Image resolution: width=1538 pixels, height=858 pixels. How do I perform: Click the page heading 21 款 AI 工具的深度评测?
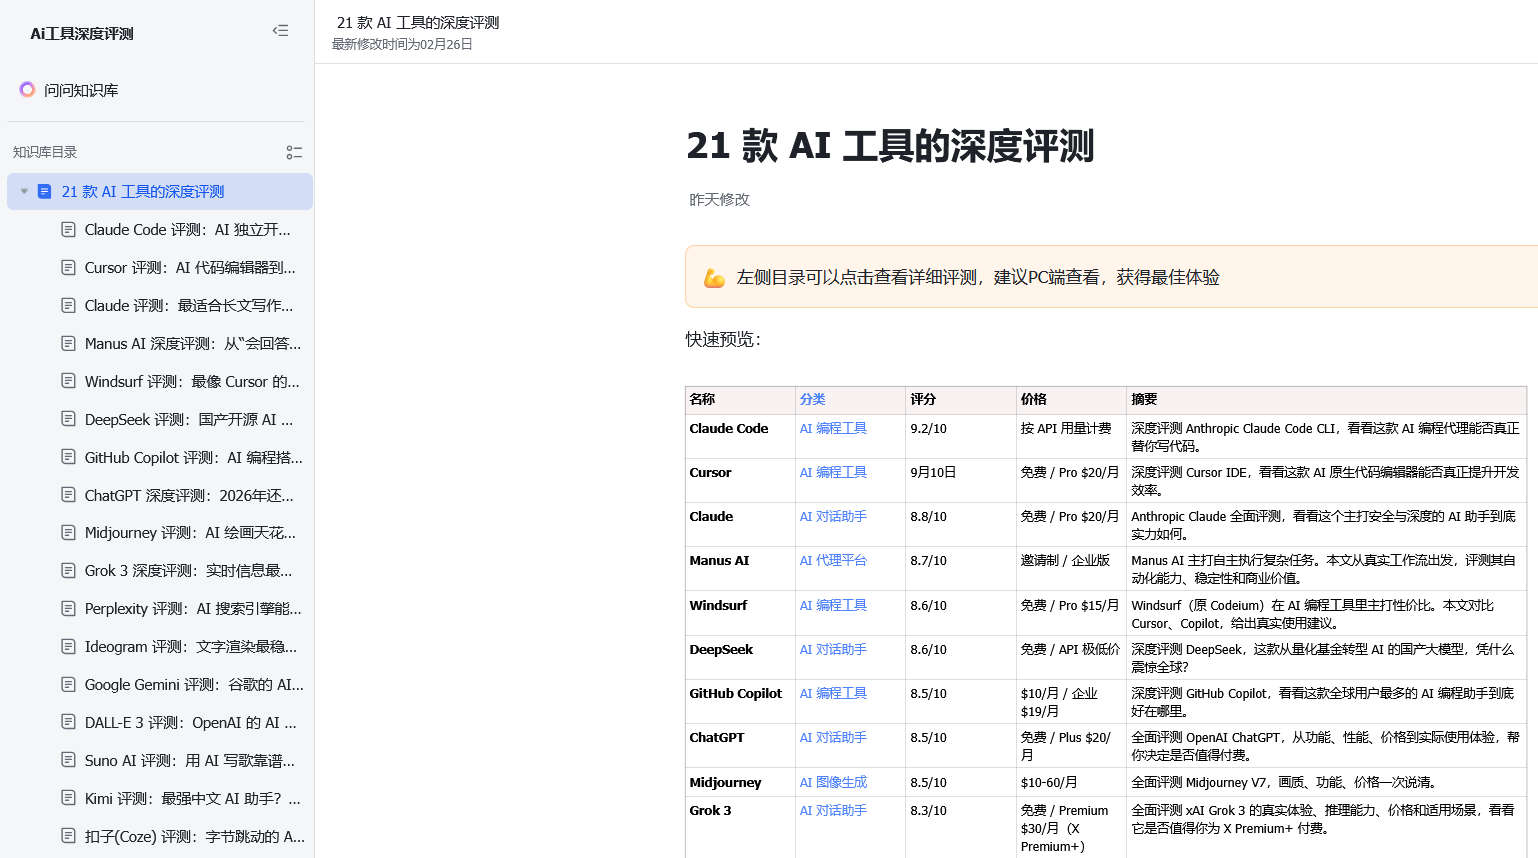pos(890,146)
